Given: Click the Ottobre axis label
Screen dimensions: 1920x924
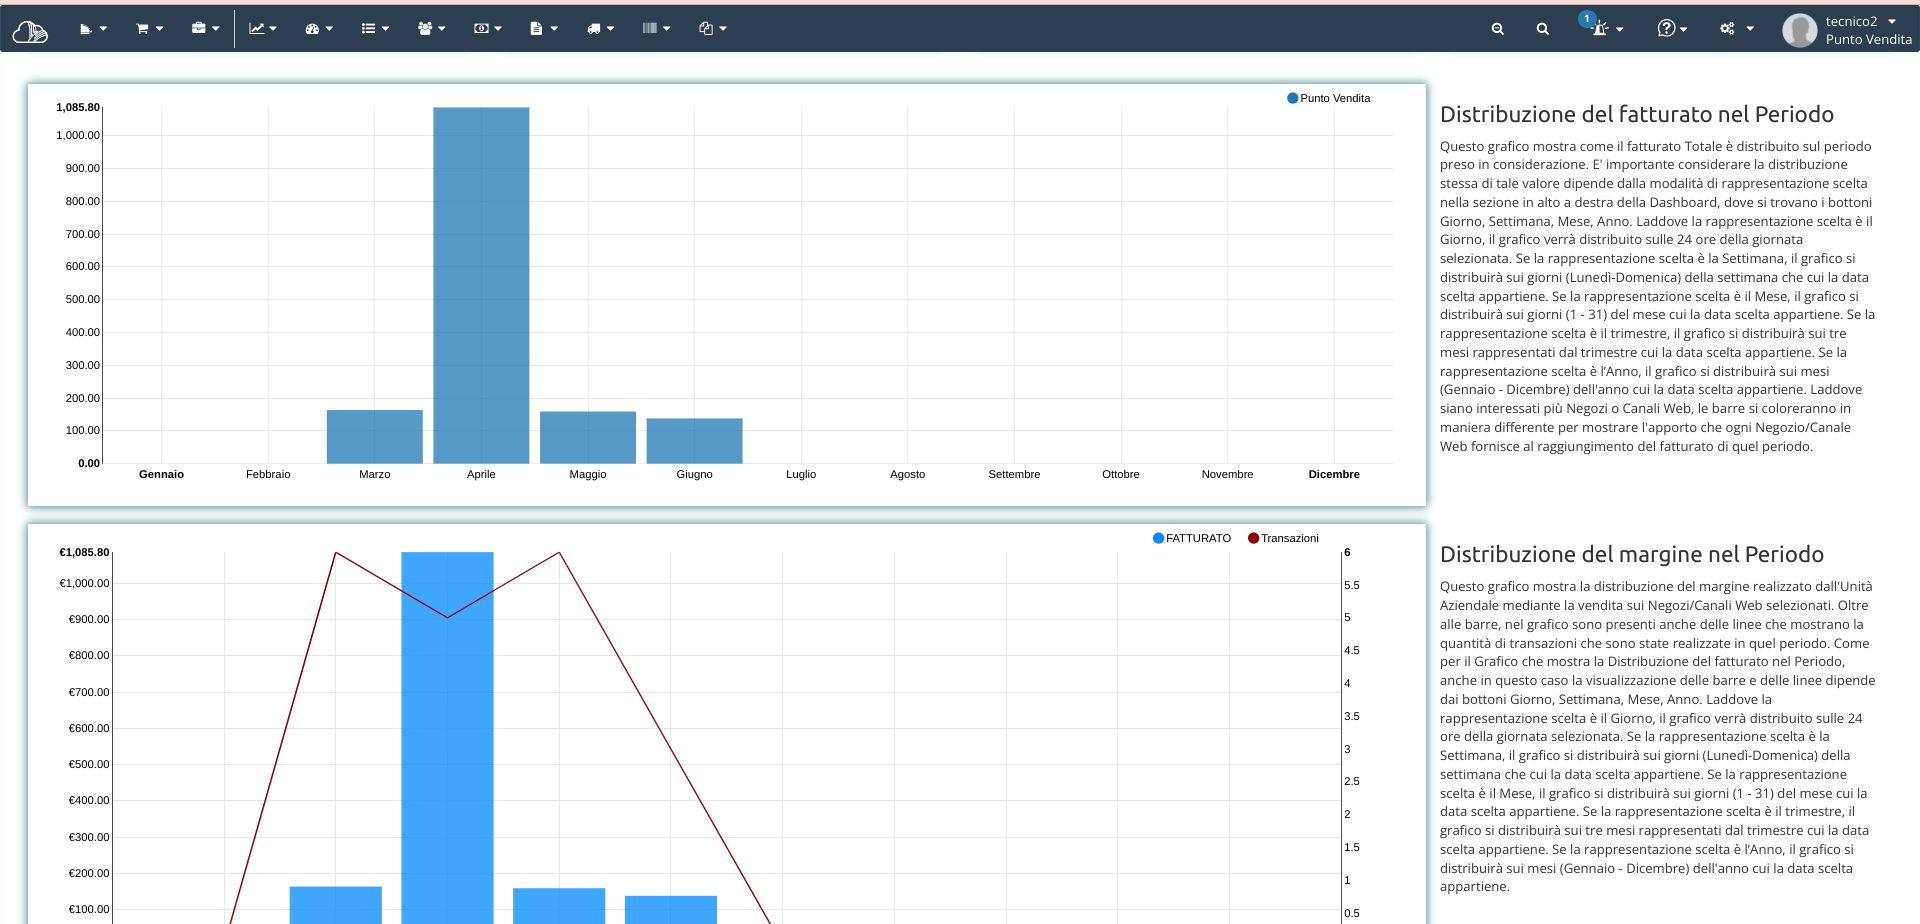Looking at the screenshot, I should point(1121,474).
